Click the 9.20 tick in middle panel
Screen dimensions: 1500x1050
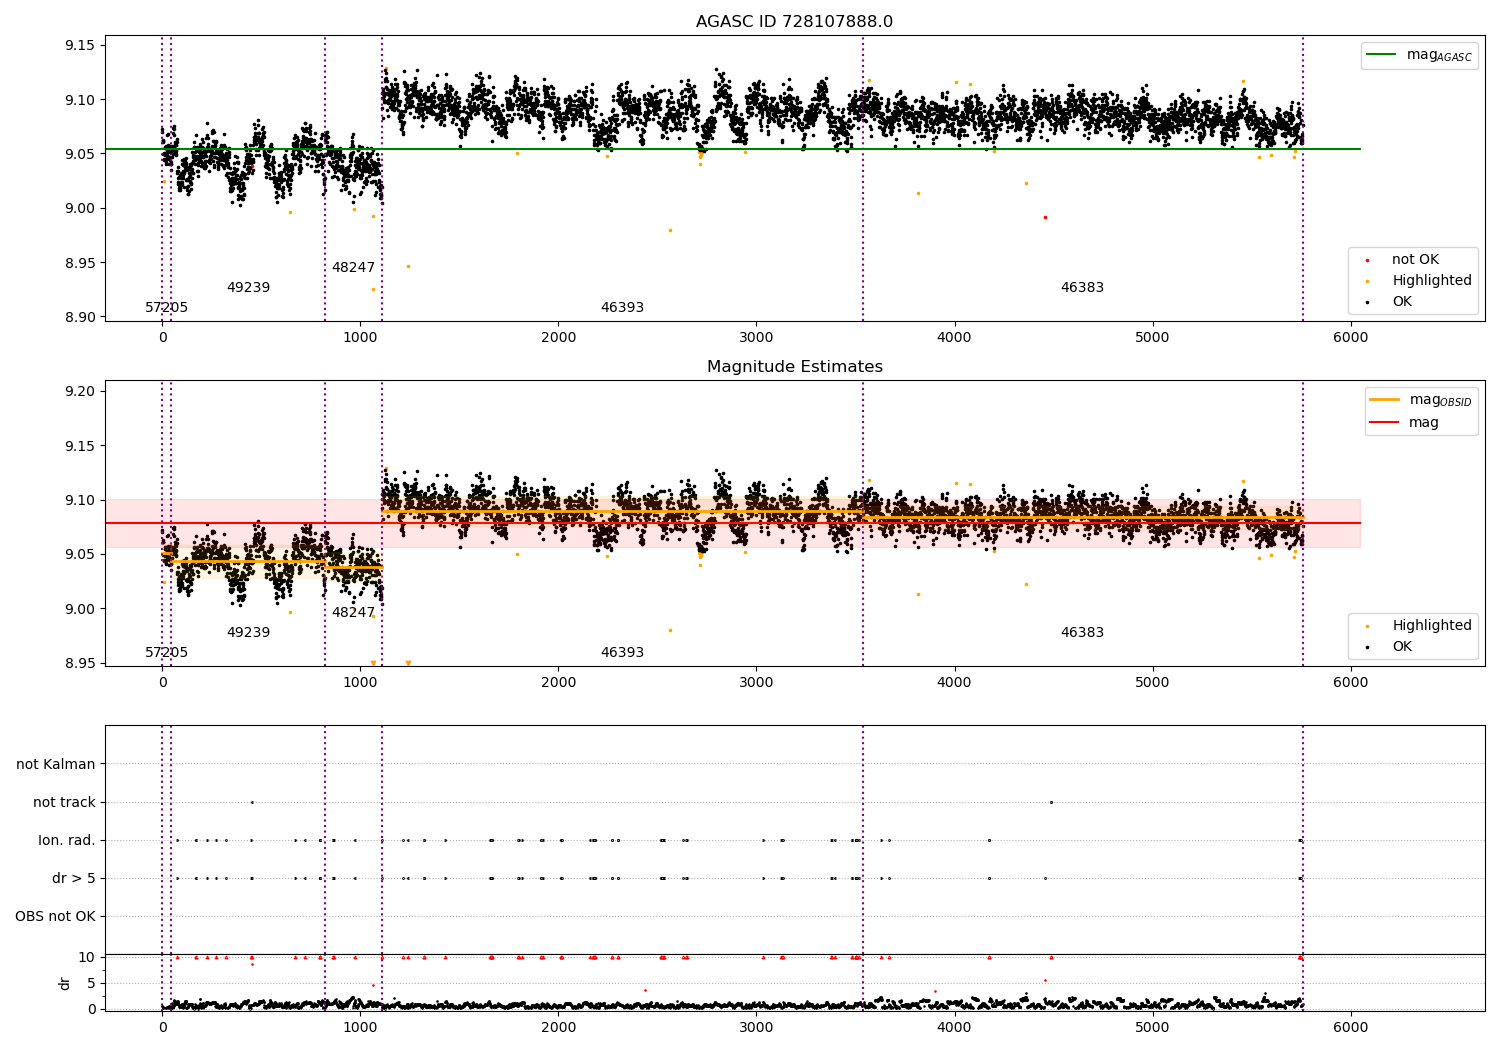coord(80,391)
